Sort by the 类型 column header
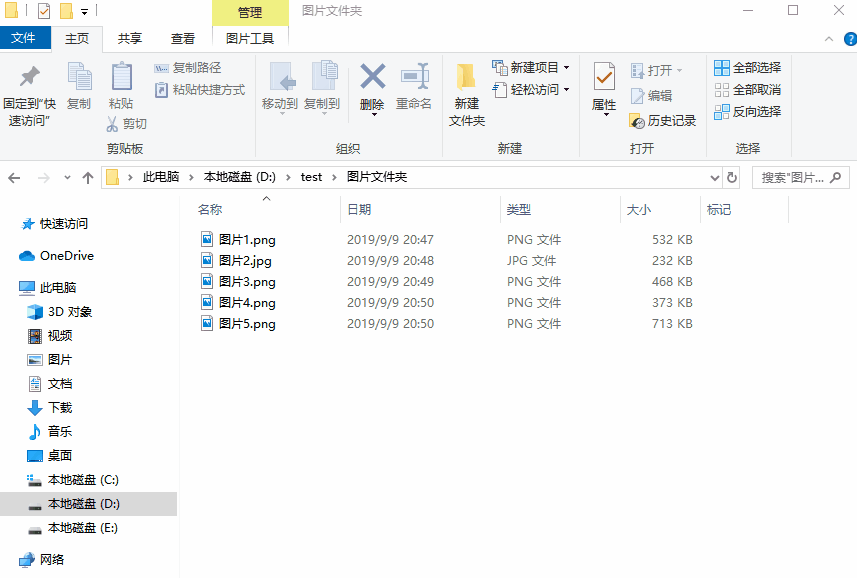Screen dimensions: 857x578 point(519,210)
